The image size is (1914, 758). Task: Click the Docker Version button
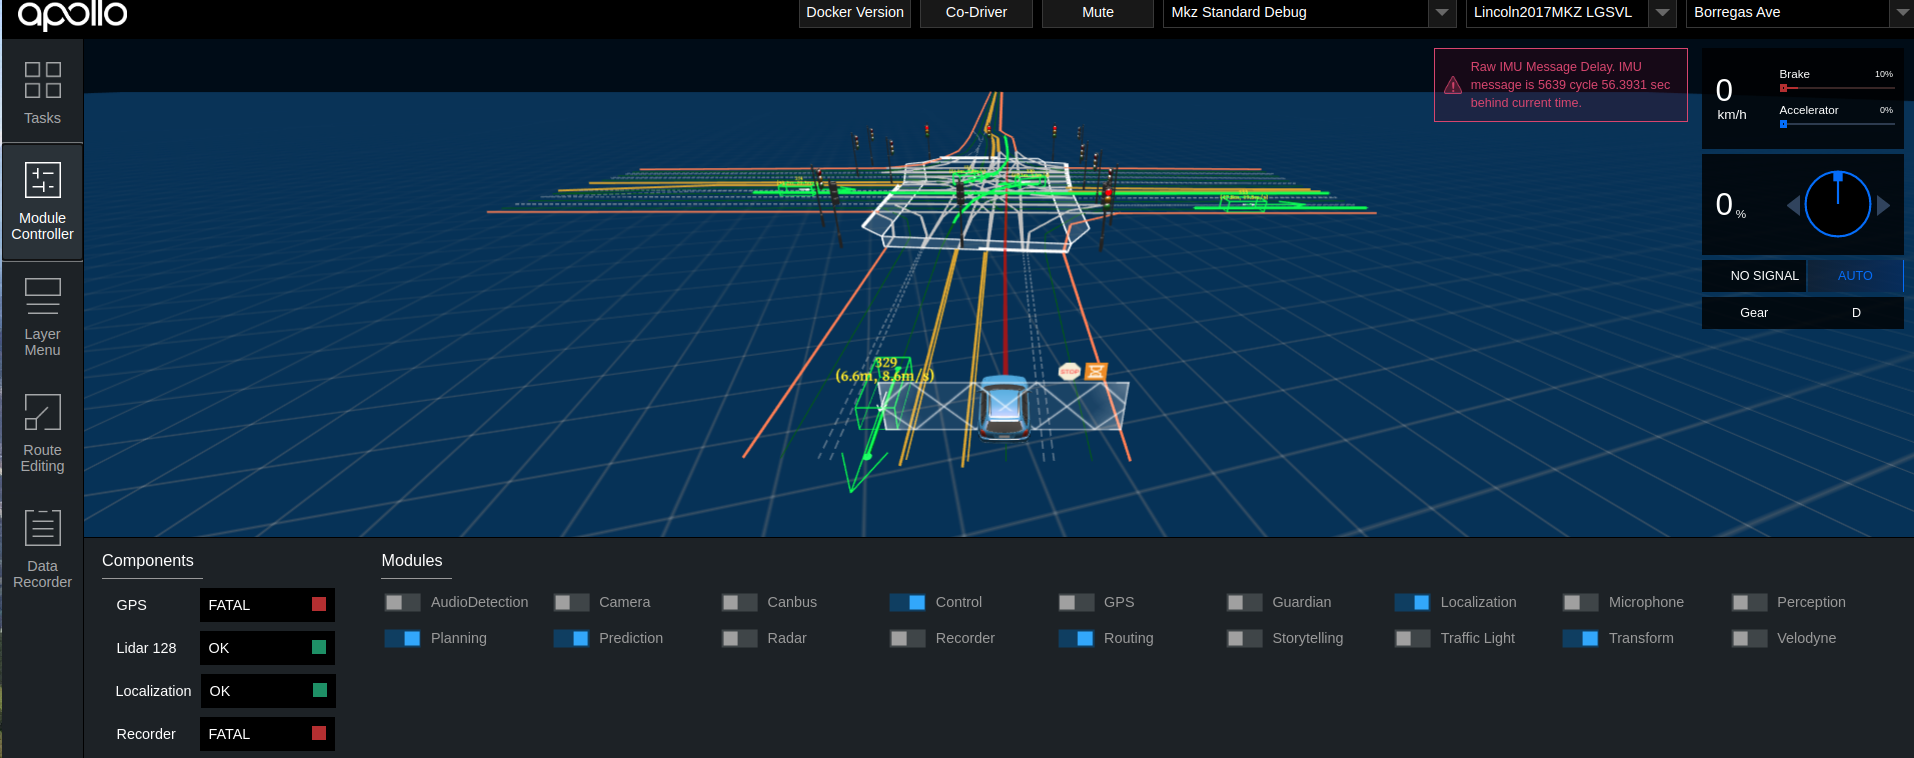pyautogui.click(x=855, y=13)
